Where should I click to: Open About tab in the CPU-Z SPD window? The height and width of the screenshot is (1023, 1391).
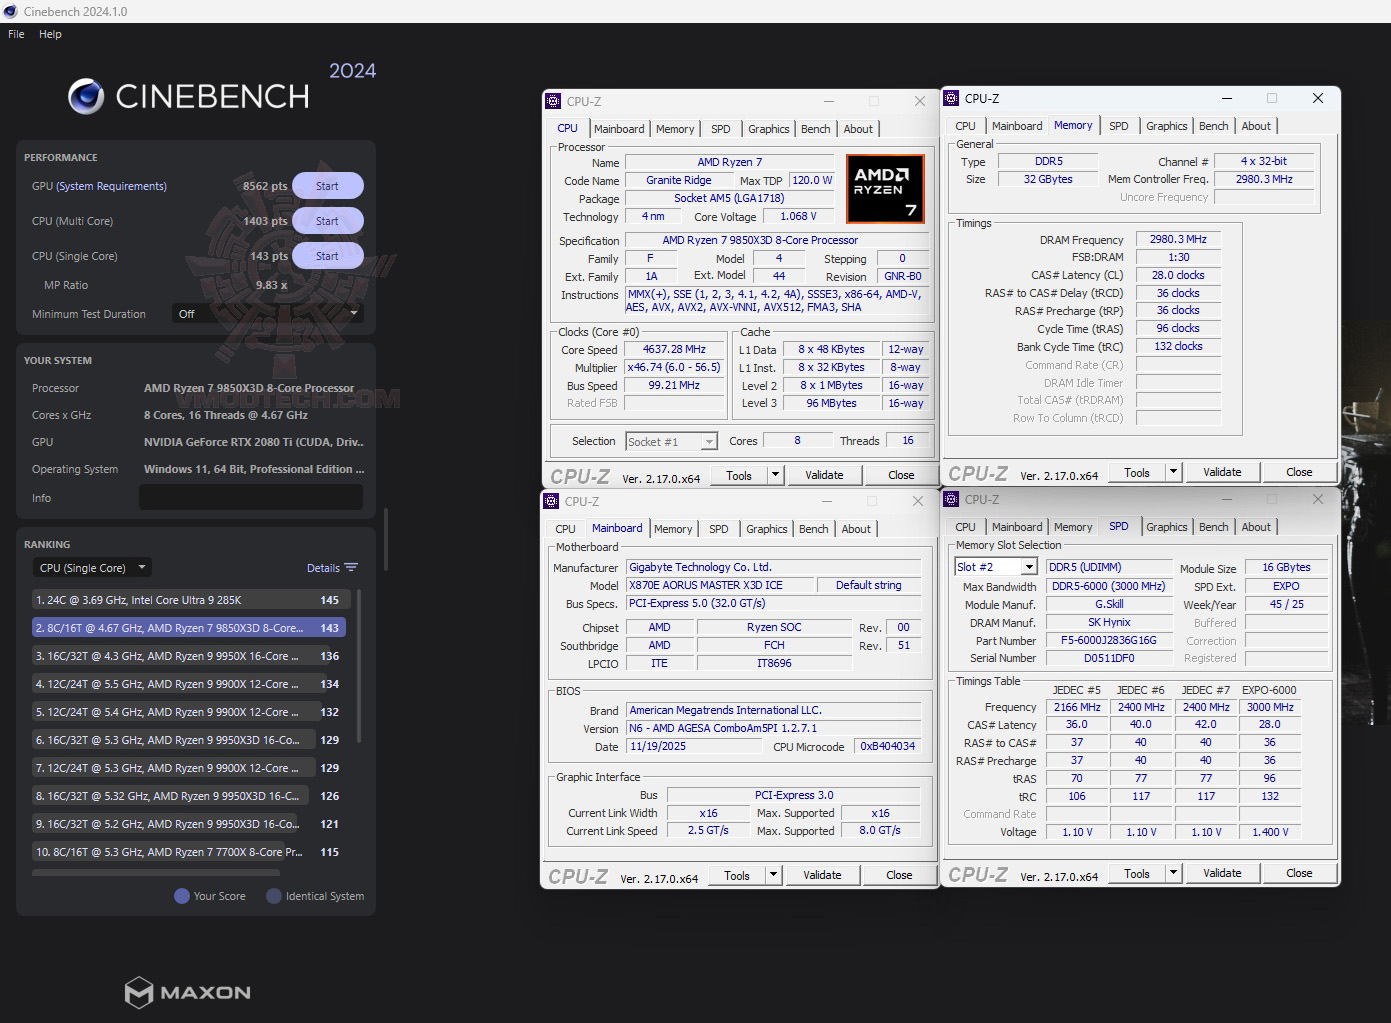[1256, 527]
